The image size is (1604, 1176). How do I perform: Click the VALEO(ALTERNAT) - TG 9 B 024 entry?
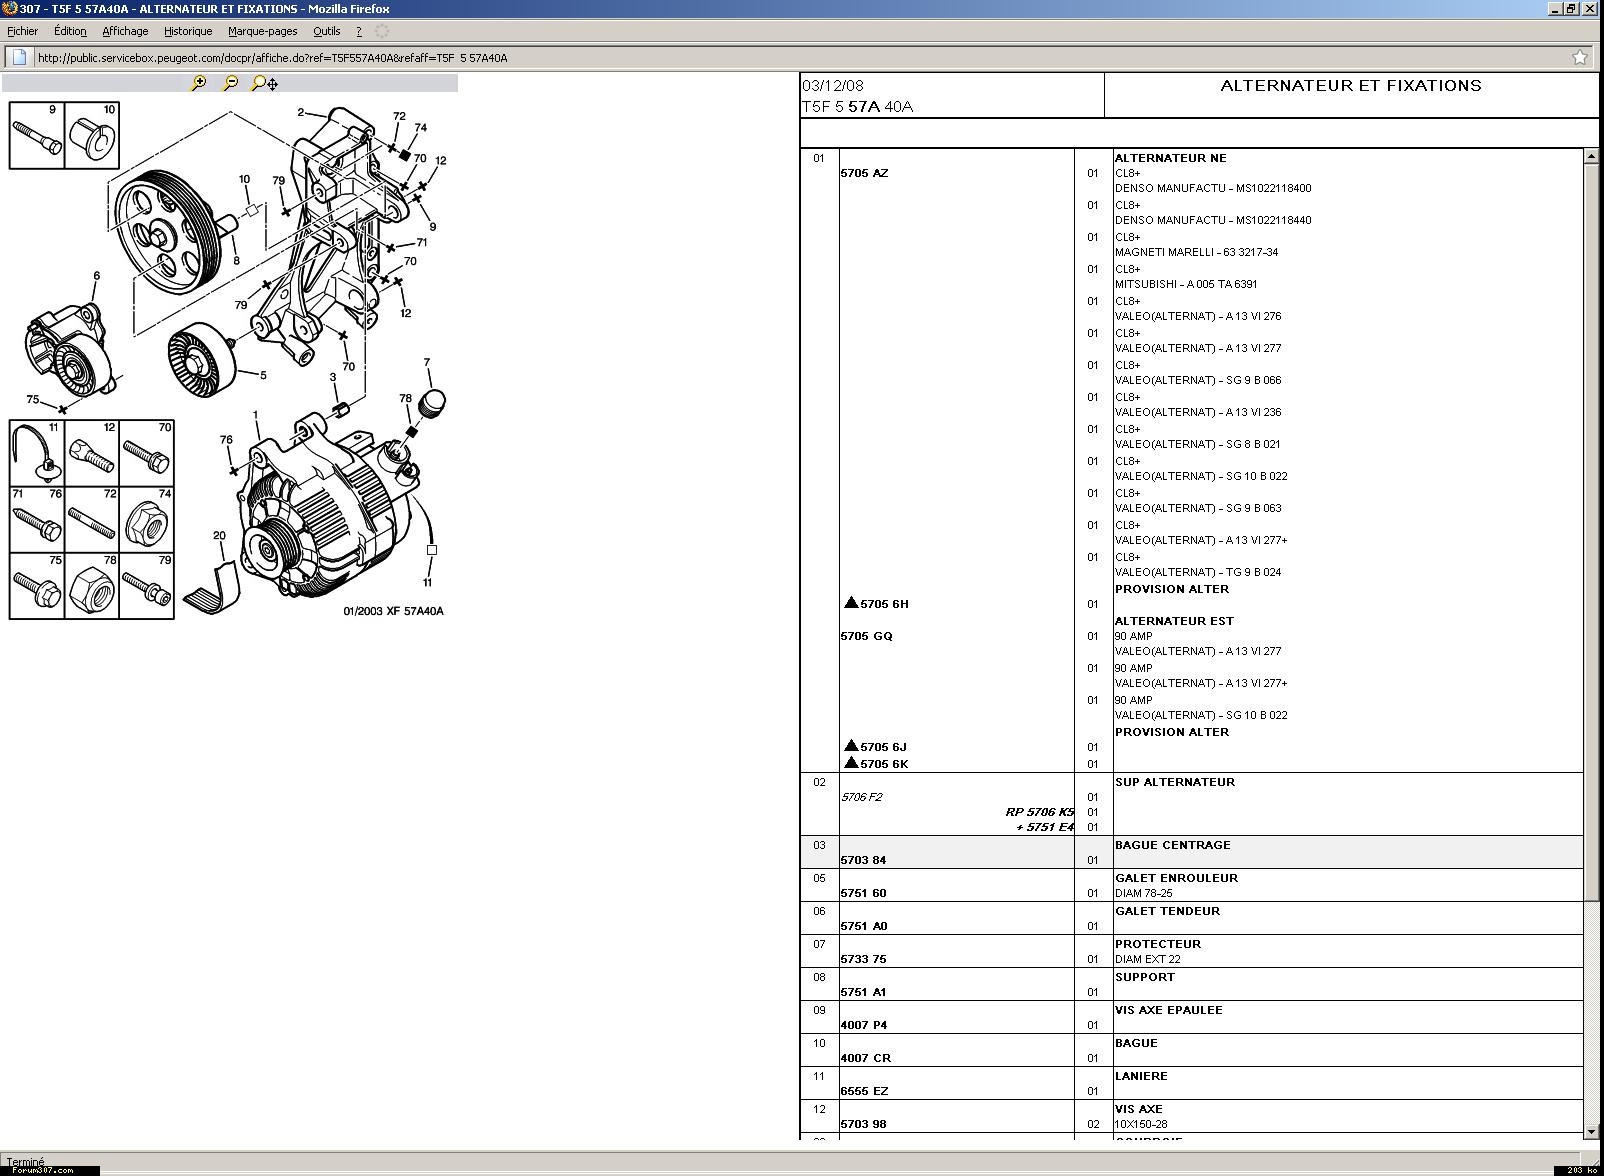tap(1198, 572)
